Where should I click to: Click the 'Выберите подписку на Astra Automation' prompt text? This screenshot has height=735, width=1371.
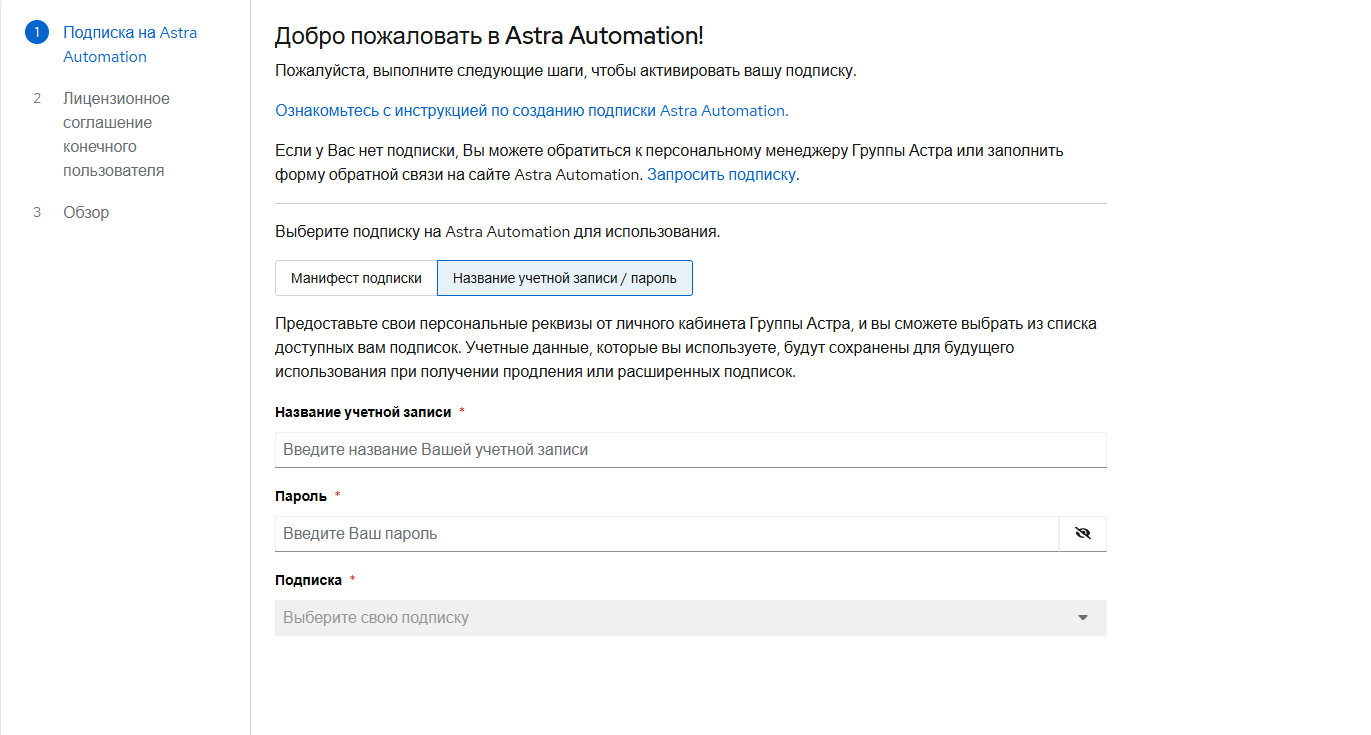(497, 232)
